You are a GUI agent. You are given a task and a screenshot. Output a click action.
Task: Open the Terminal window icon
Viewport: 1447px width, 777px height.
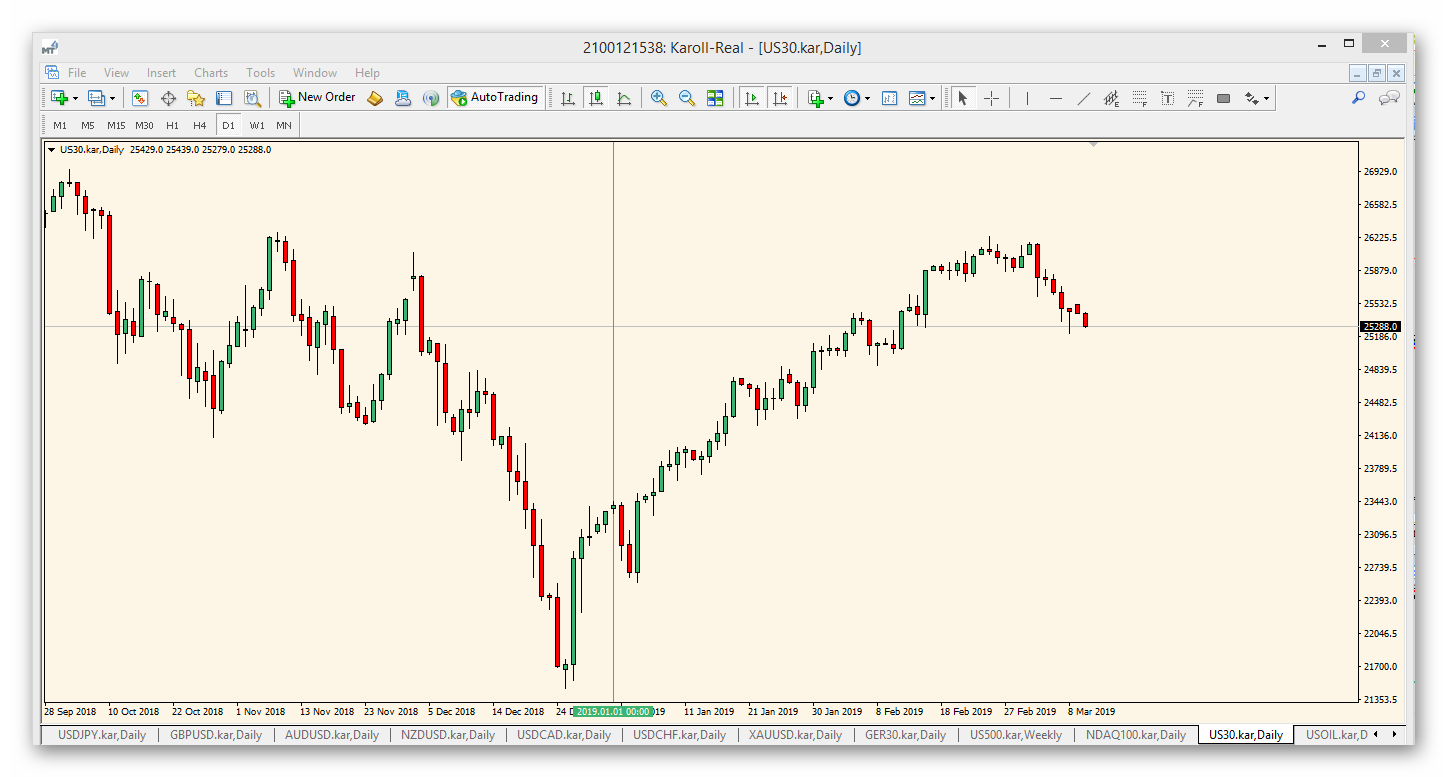[224, 98]
